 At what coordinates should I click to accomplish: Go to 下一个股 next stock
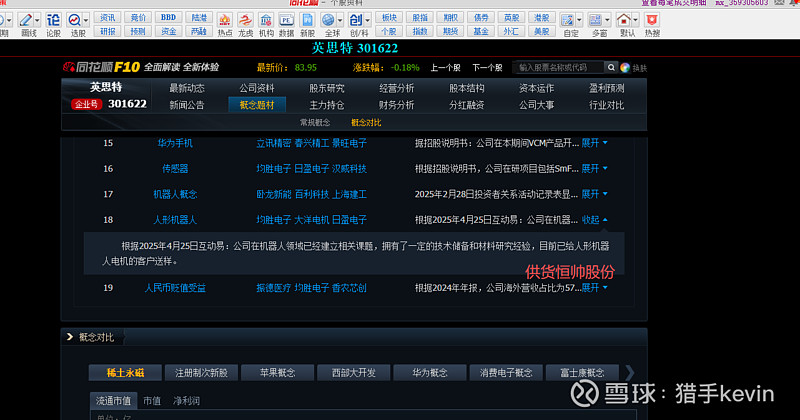coord(487,67)
